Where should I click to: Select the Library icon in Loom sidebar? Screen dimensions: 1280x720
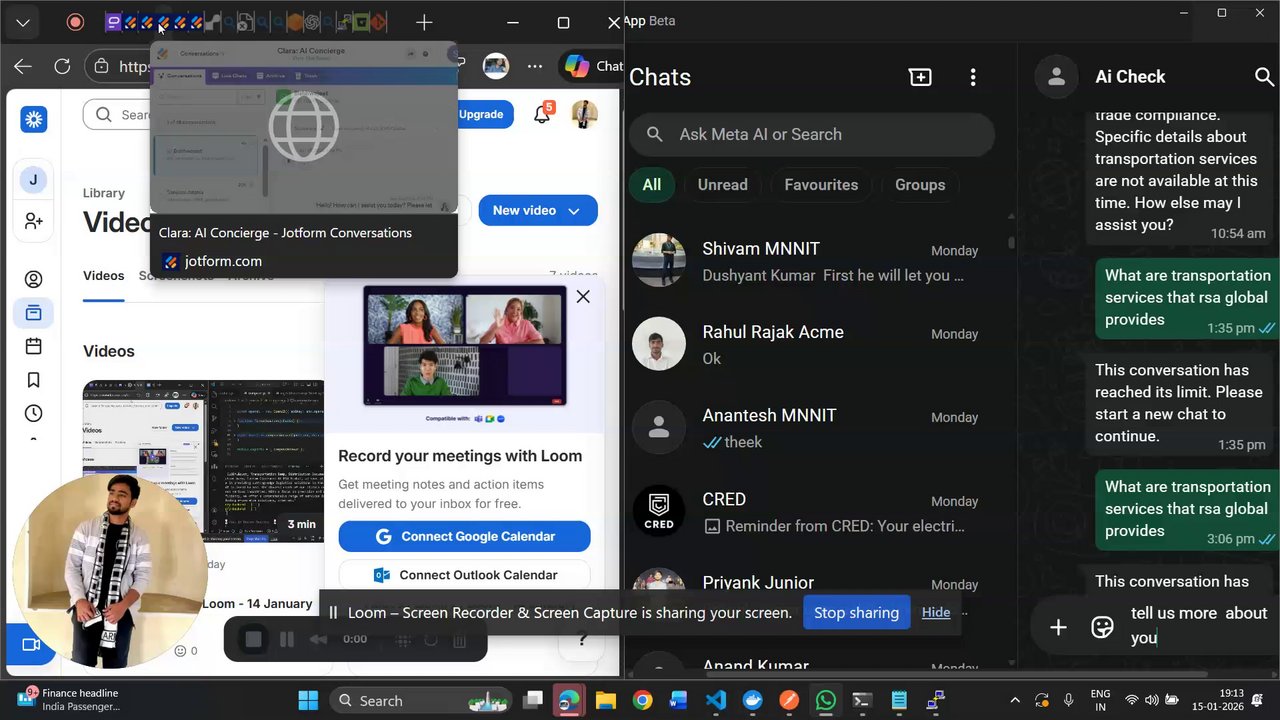(33, 313)
